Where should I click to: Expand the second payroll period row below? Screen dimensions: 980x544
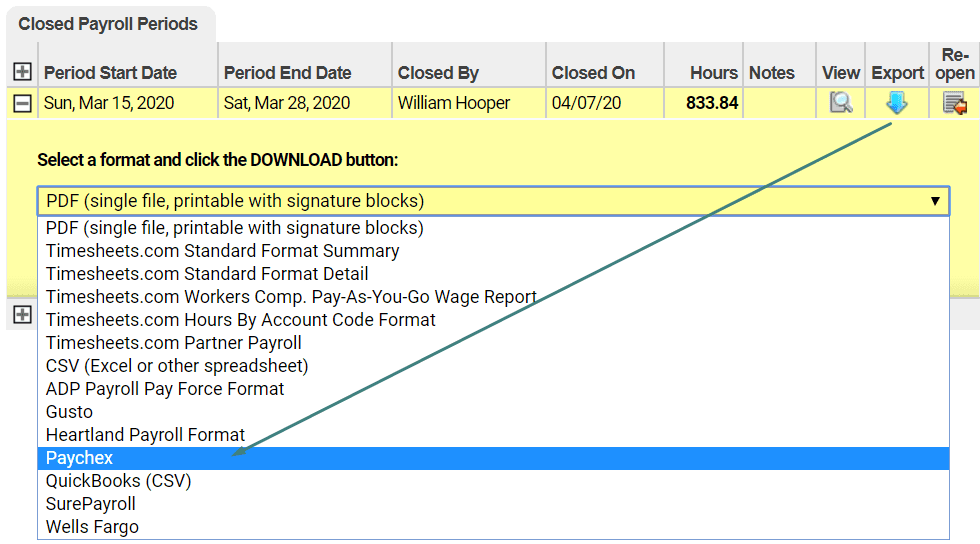(x=22, y=315)
